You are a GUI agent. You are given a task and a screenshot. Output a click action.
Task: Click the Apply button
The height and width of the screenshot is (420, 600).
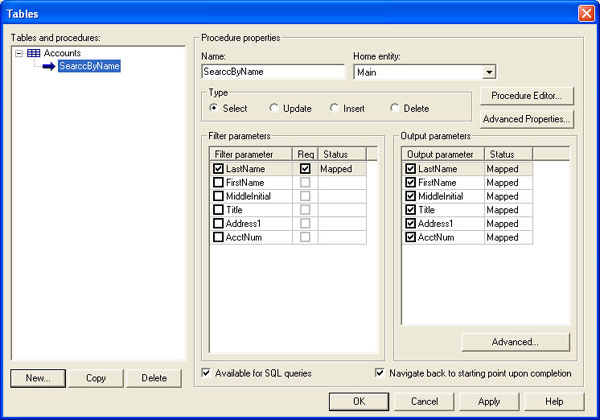tap(489, 401)
